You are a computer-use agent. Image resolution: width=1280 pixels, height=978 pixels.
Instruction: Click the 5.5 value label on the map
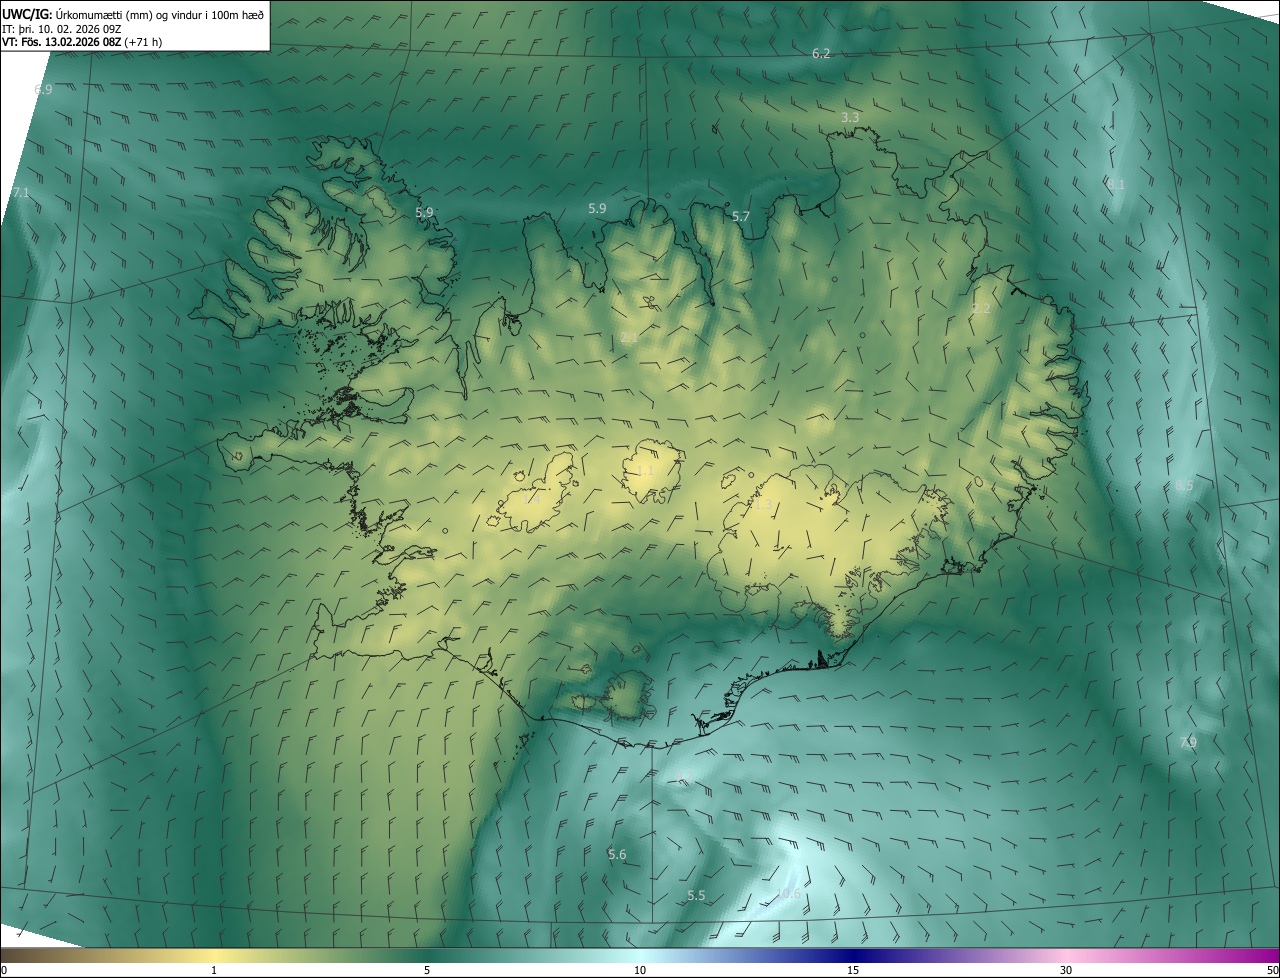click(696, 896)
